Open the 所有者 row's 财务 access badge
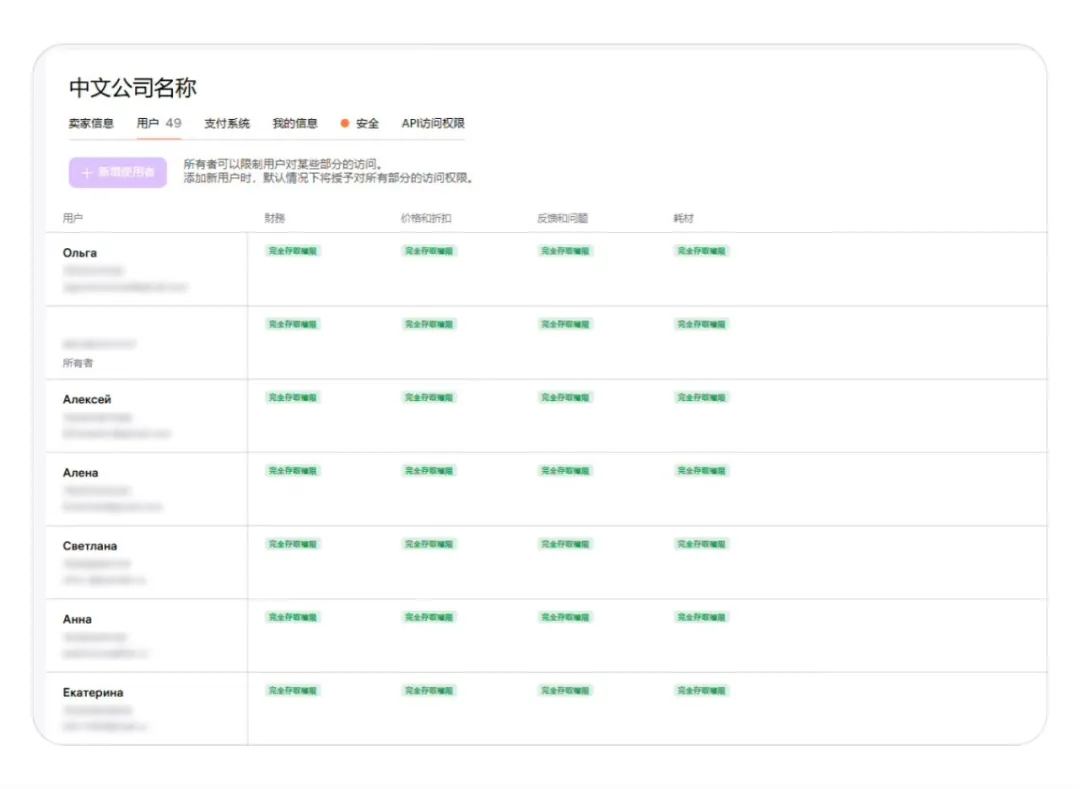The width and height of the screenshot is (1080, 789). pyautogui.click(x=293, y=324)
